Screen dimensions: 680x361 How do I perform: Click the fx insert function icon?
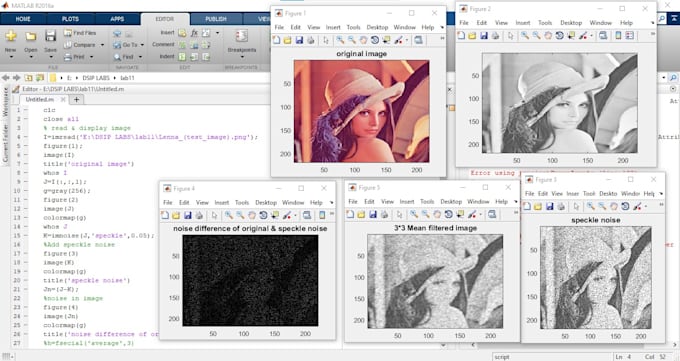pyautogui.click(x=194, y=33)
